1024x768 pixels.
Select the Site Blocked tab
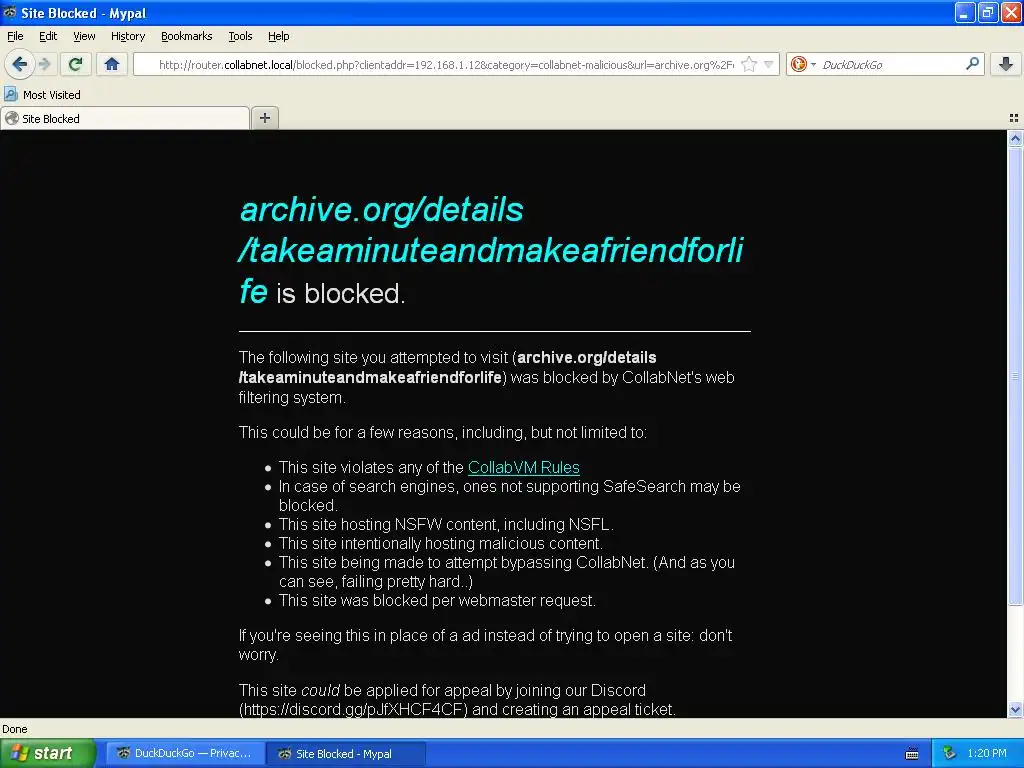pyautogui.click(x=125, y=118)
